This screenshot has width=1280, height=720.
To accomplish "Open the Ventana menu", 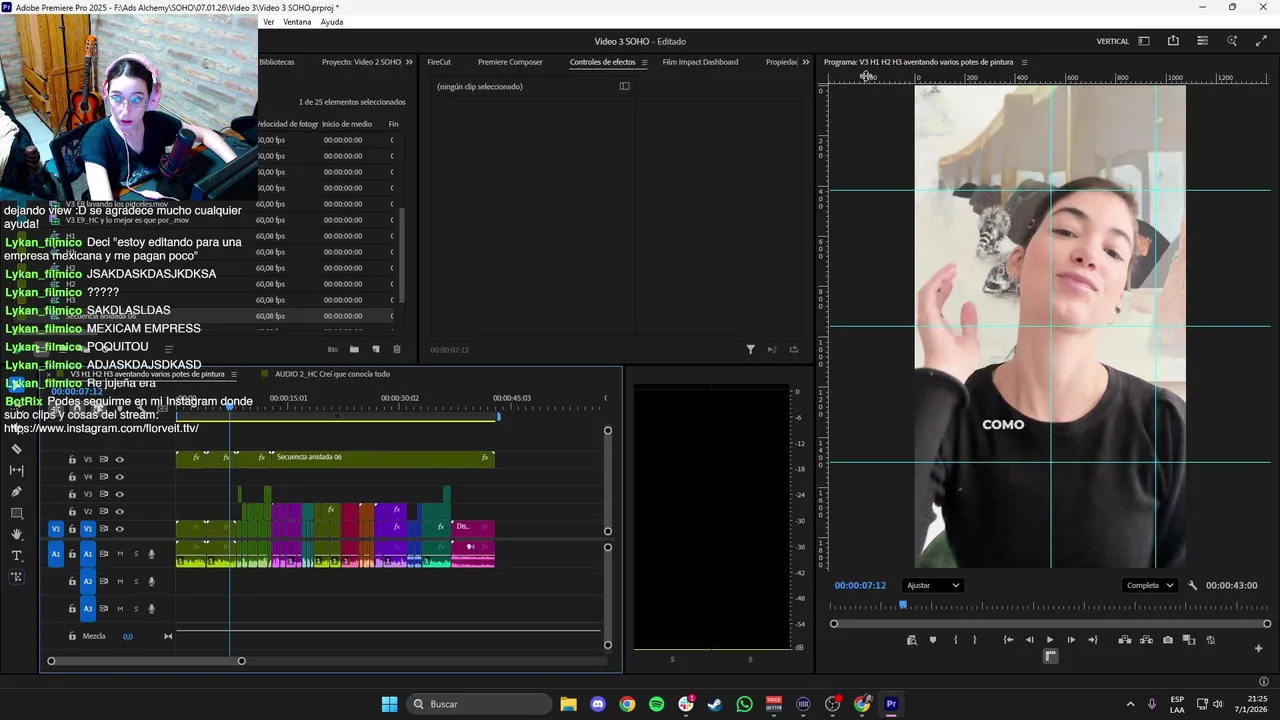I will coord(297,22).
